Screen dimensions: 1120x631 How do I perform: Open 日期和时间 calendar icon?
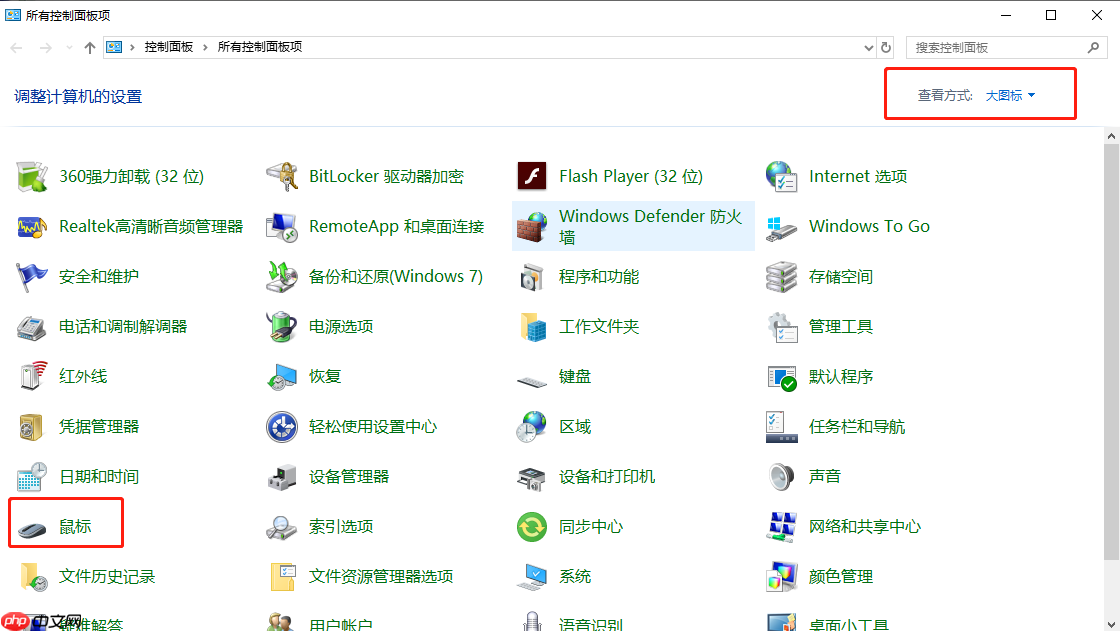(31, 477)
